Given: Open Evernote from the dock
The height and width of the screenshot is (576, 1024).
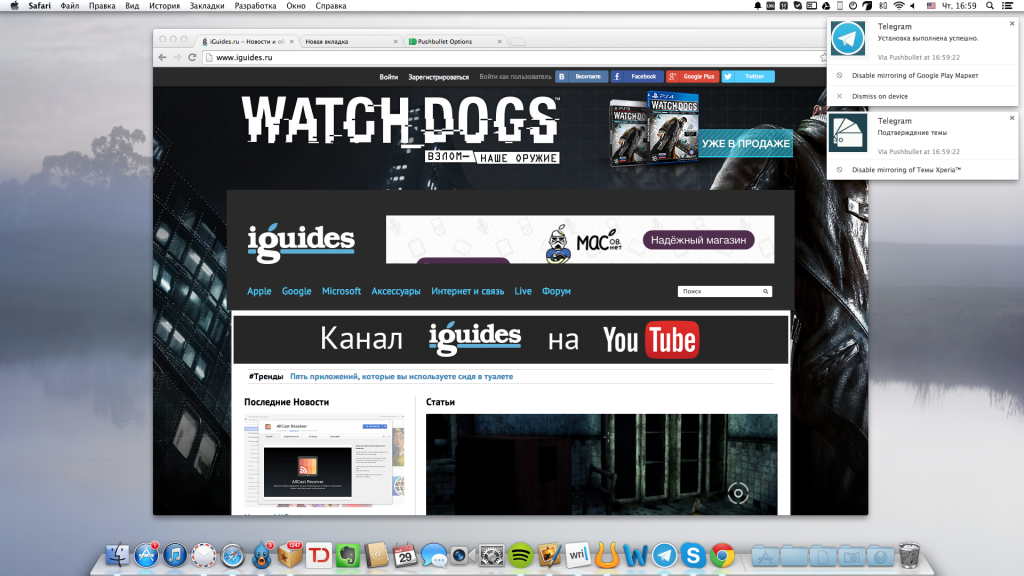Looking at the screenshot, I should 348,556.
